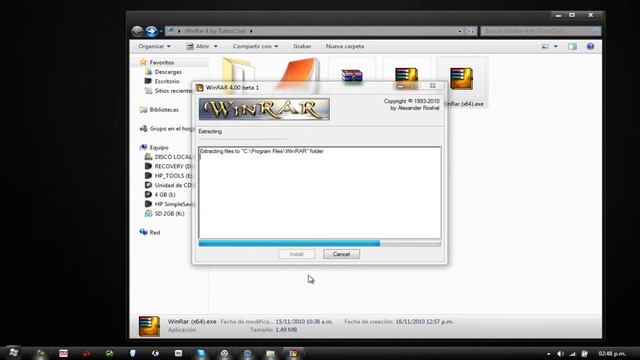Expand the arrow next to Abrir
Viewport: 640px width, 360px height.
coord(216,47)
